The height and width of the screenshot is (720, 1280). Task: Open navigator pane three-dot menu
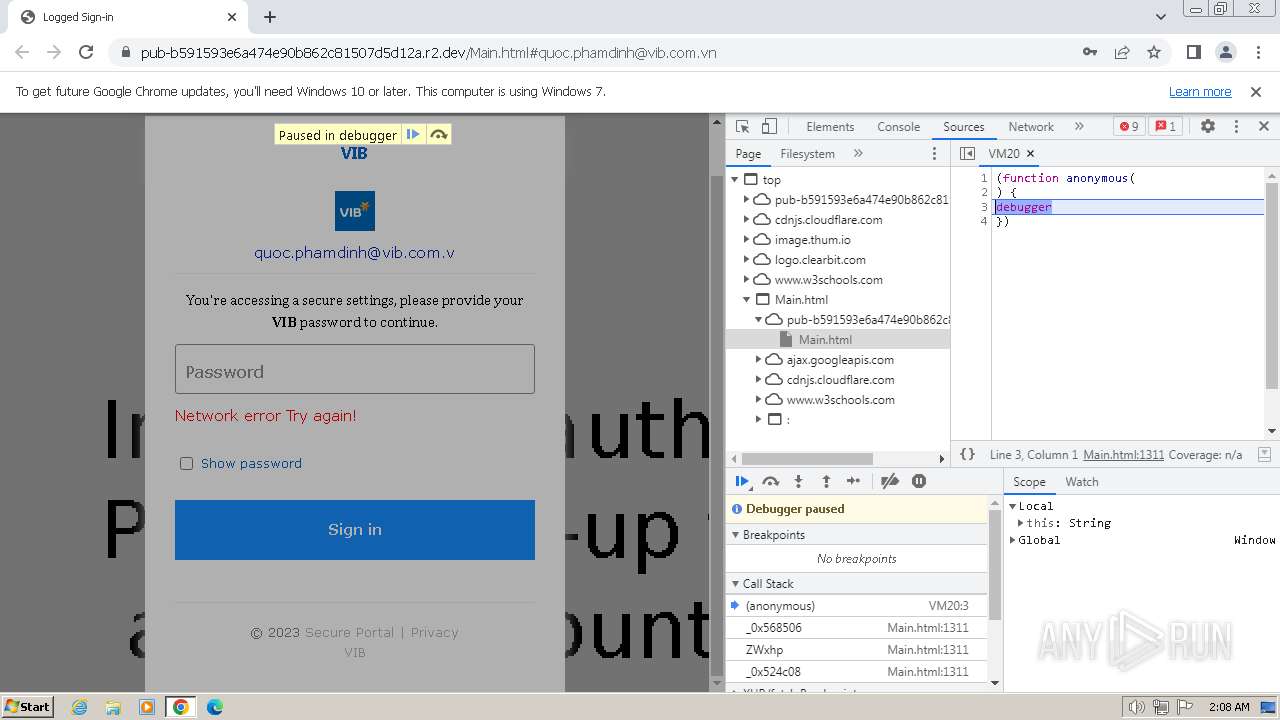(935, 153)
